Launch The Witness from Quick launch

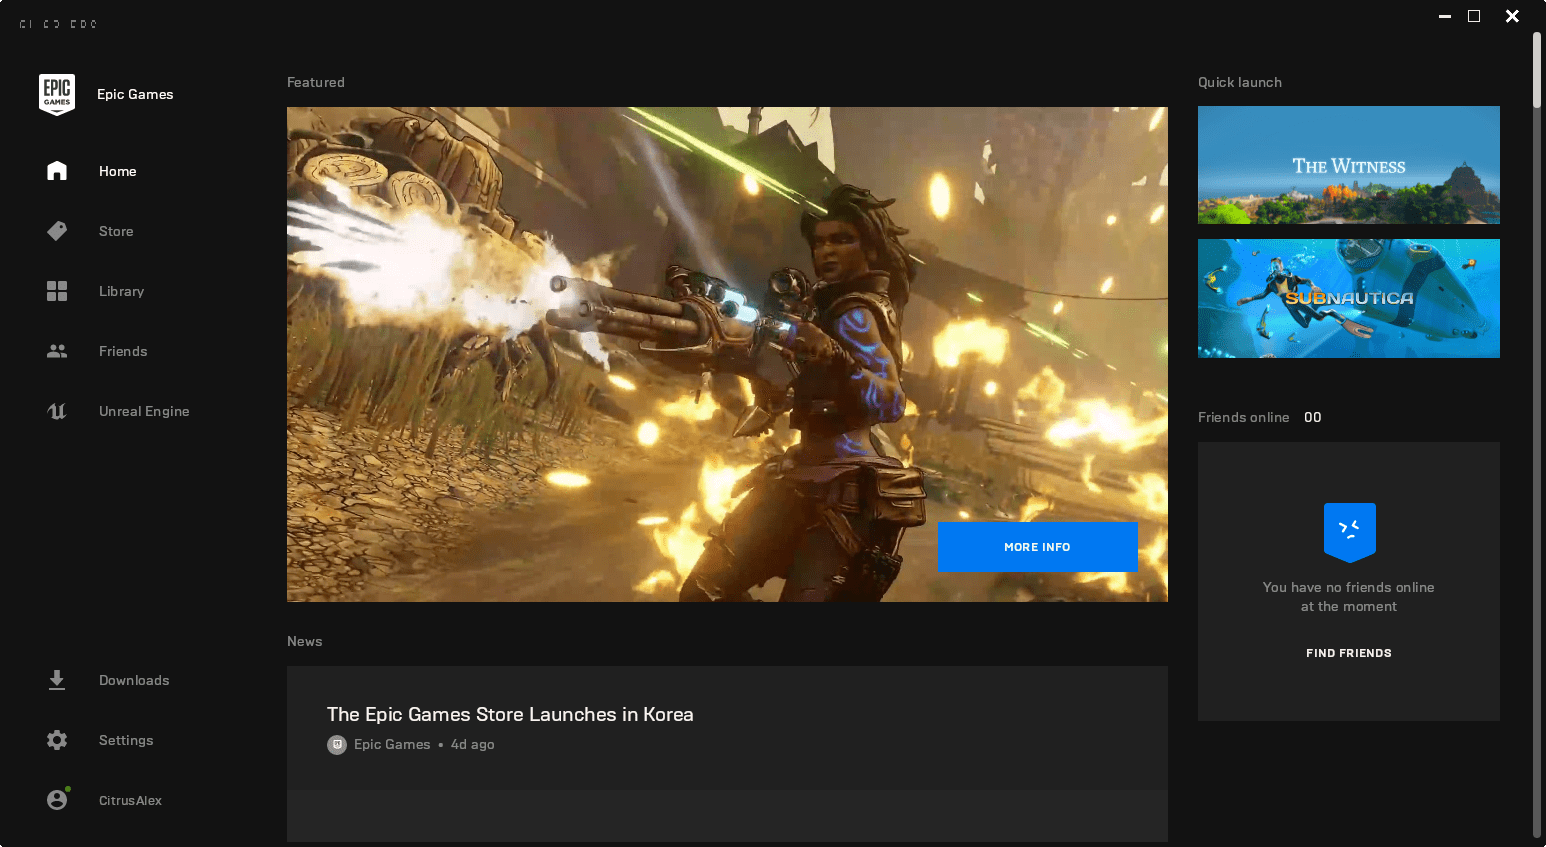point(1348,165)
